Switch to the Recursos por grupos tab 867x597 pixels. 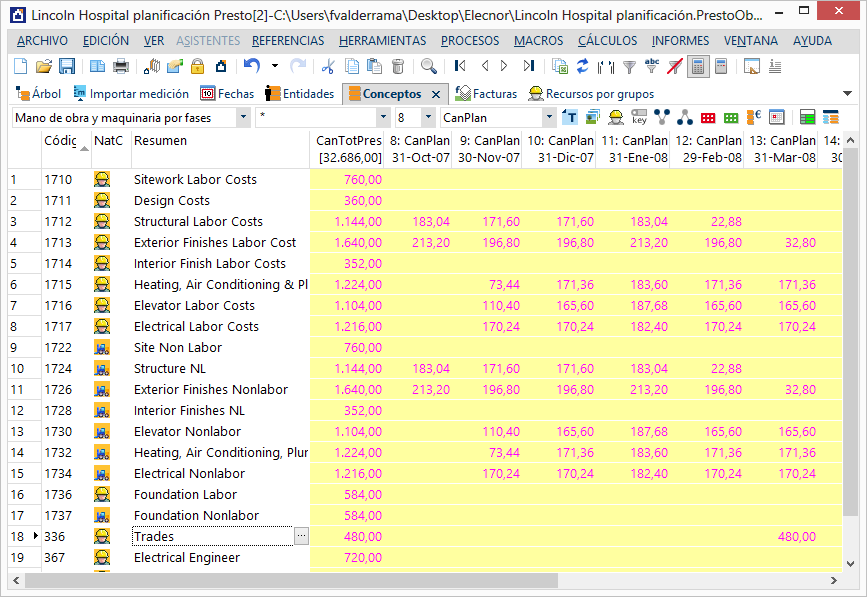click(x=591, y=94)
